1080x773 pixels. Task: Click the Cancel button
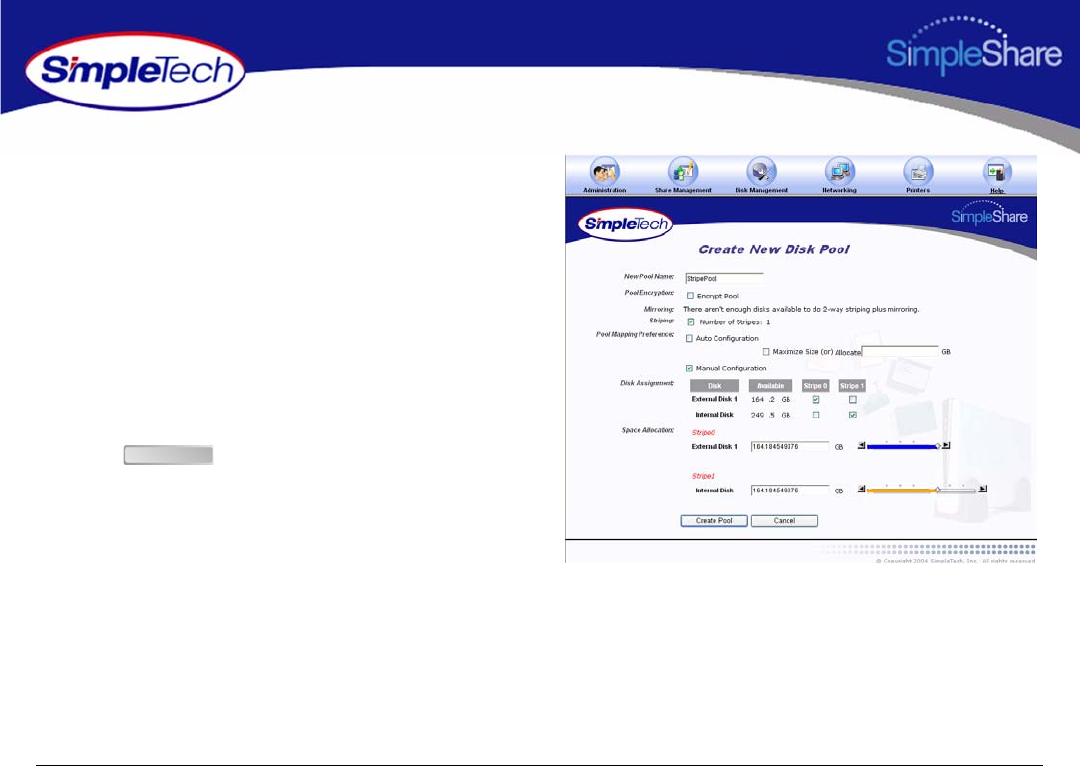[x=784, y=521]
